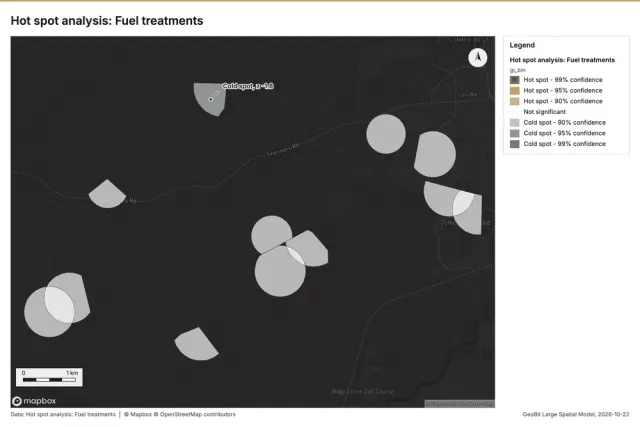Screen dimensions: 640x427
Task: Click the Cold spot - 99% confidence swatch
Action: point(515,144)
